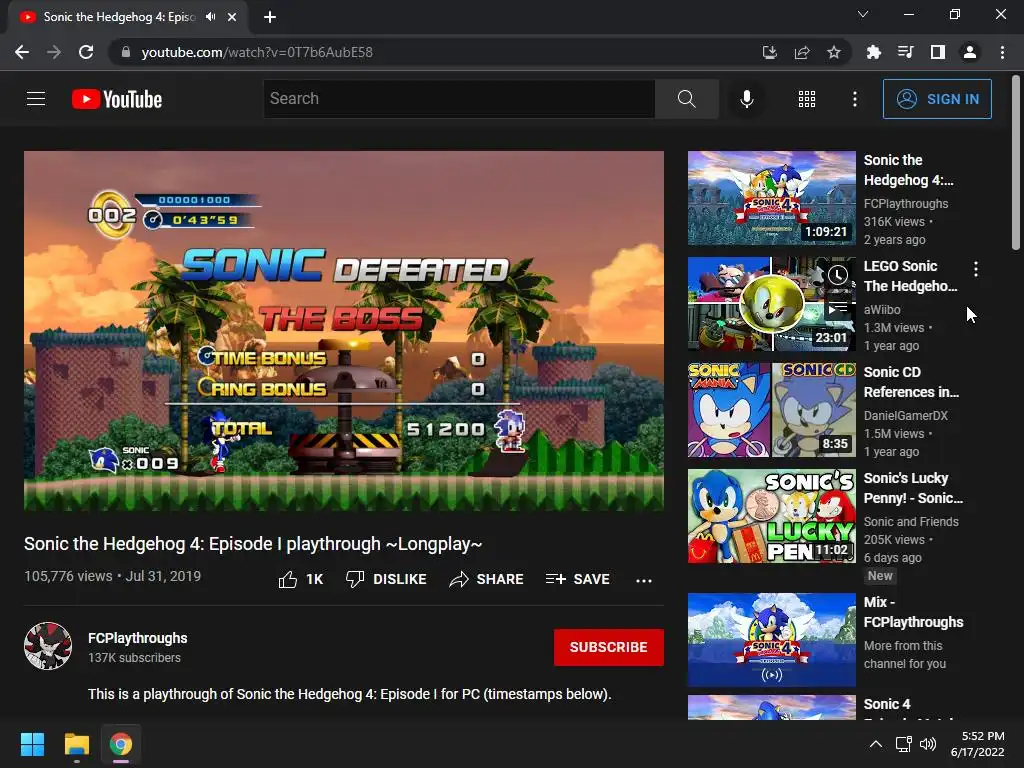Show hidden tray icons chevron
The width and height of the screenshot is (1024, 768).
pos(876,744)
